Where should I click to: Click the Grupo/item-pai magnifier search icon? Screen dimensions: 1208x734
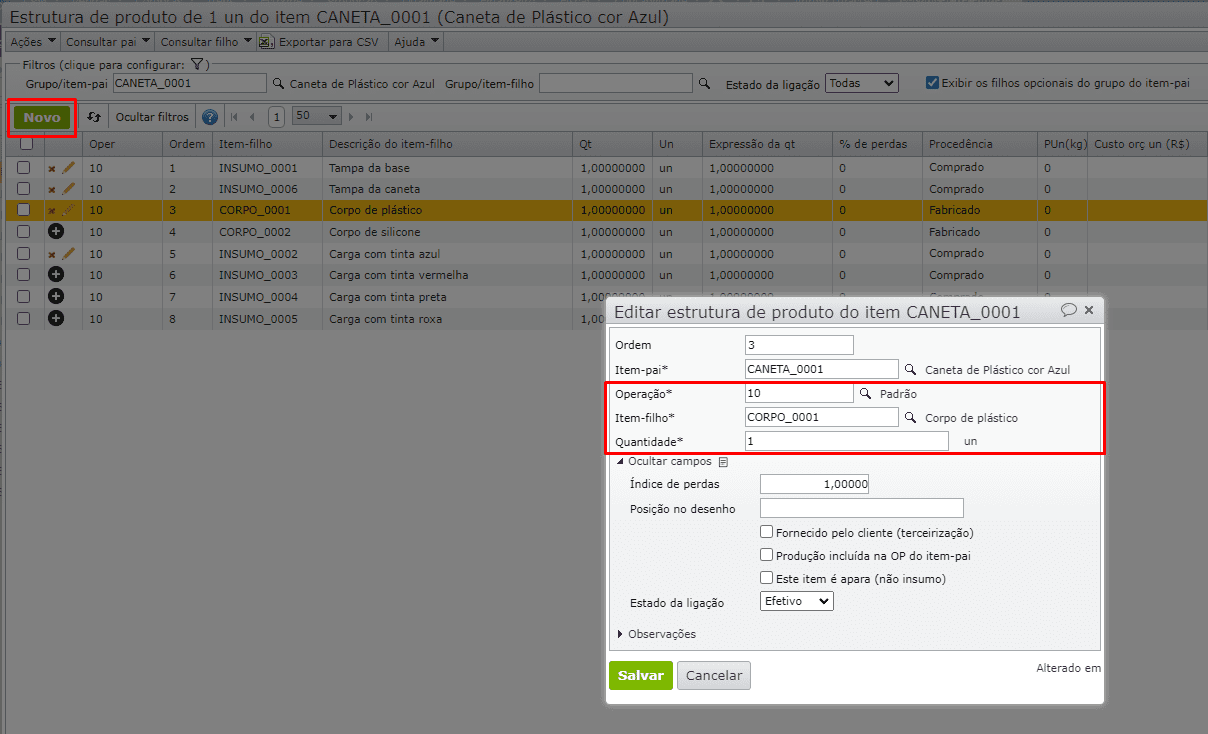[279, 84]
